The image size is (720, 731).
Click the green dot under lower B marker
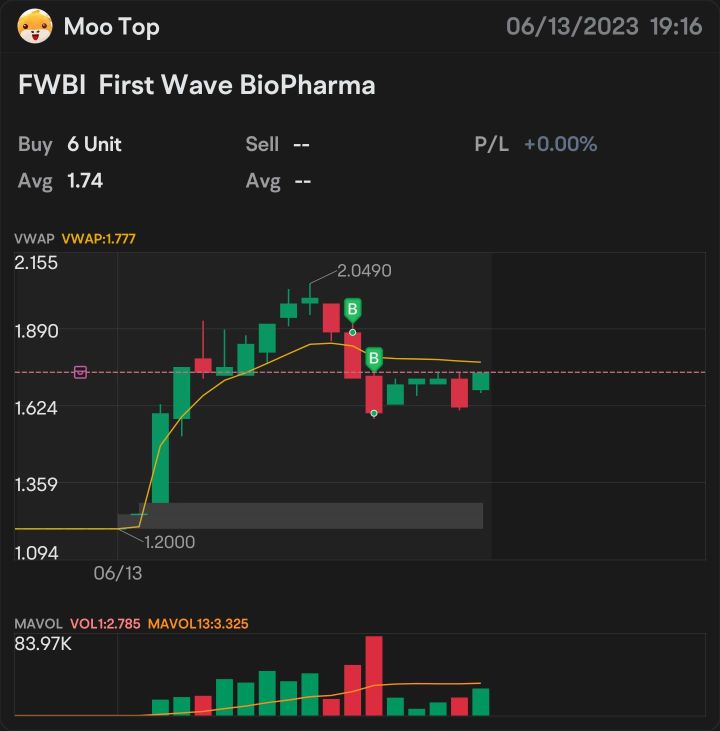pos(374,413)
